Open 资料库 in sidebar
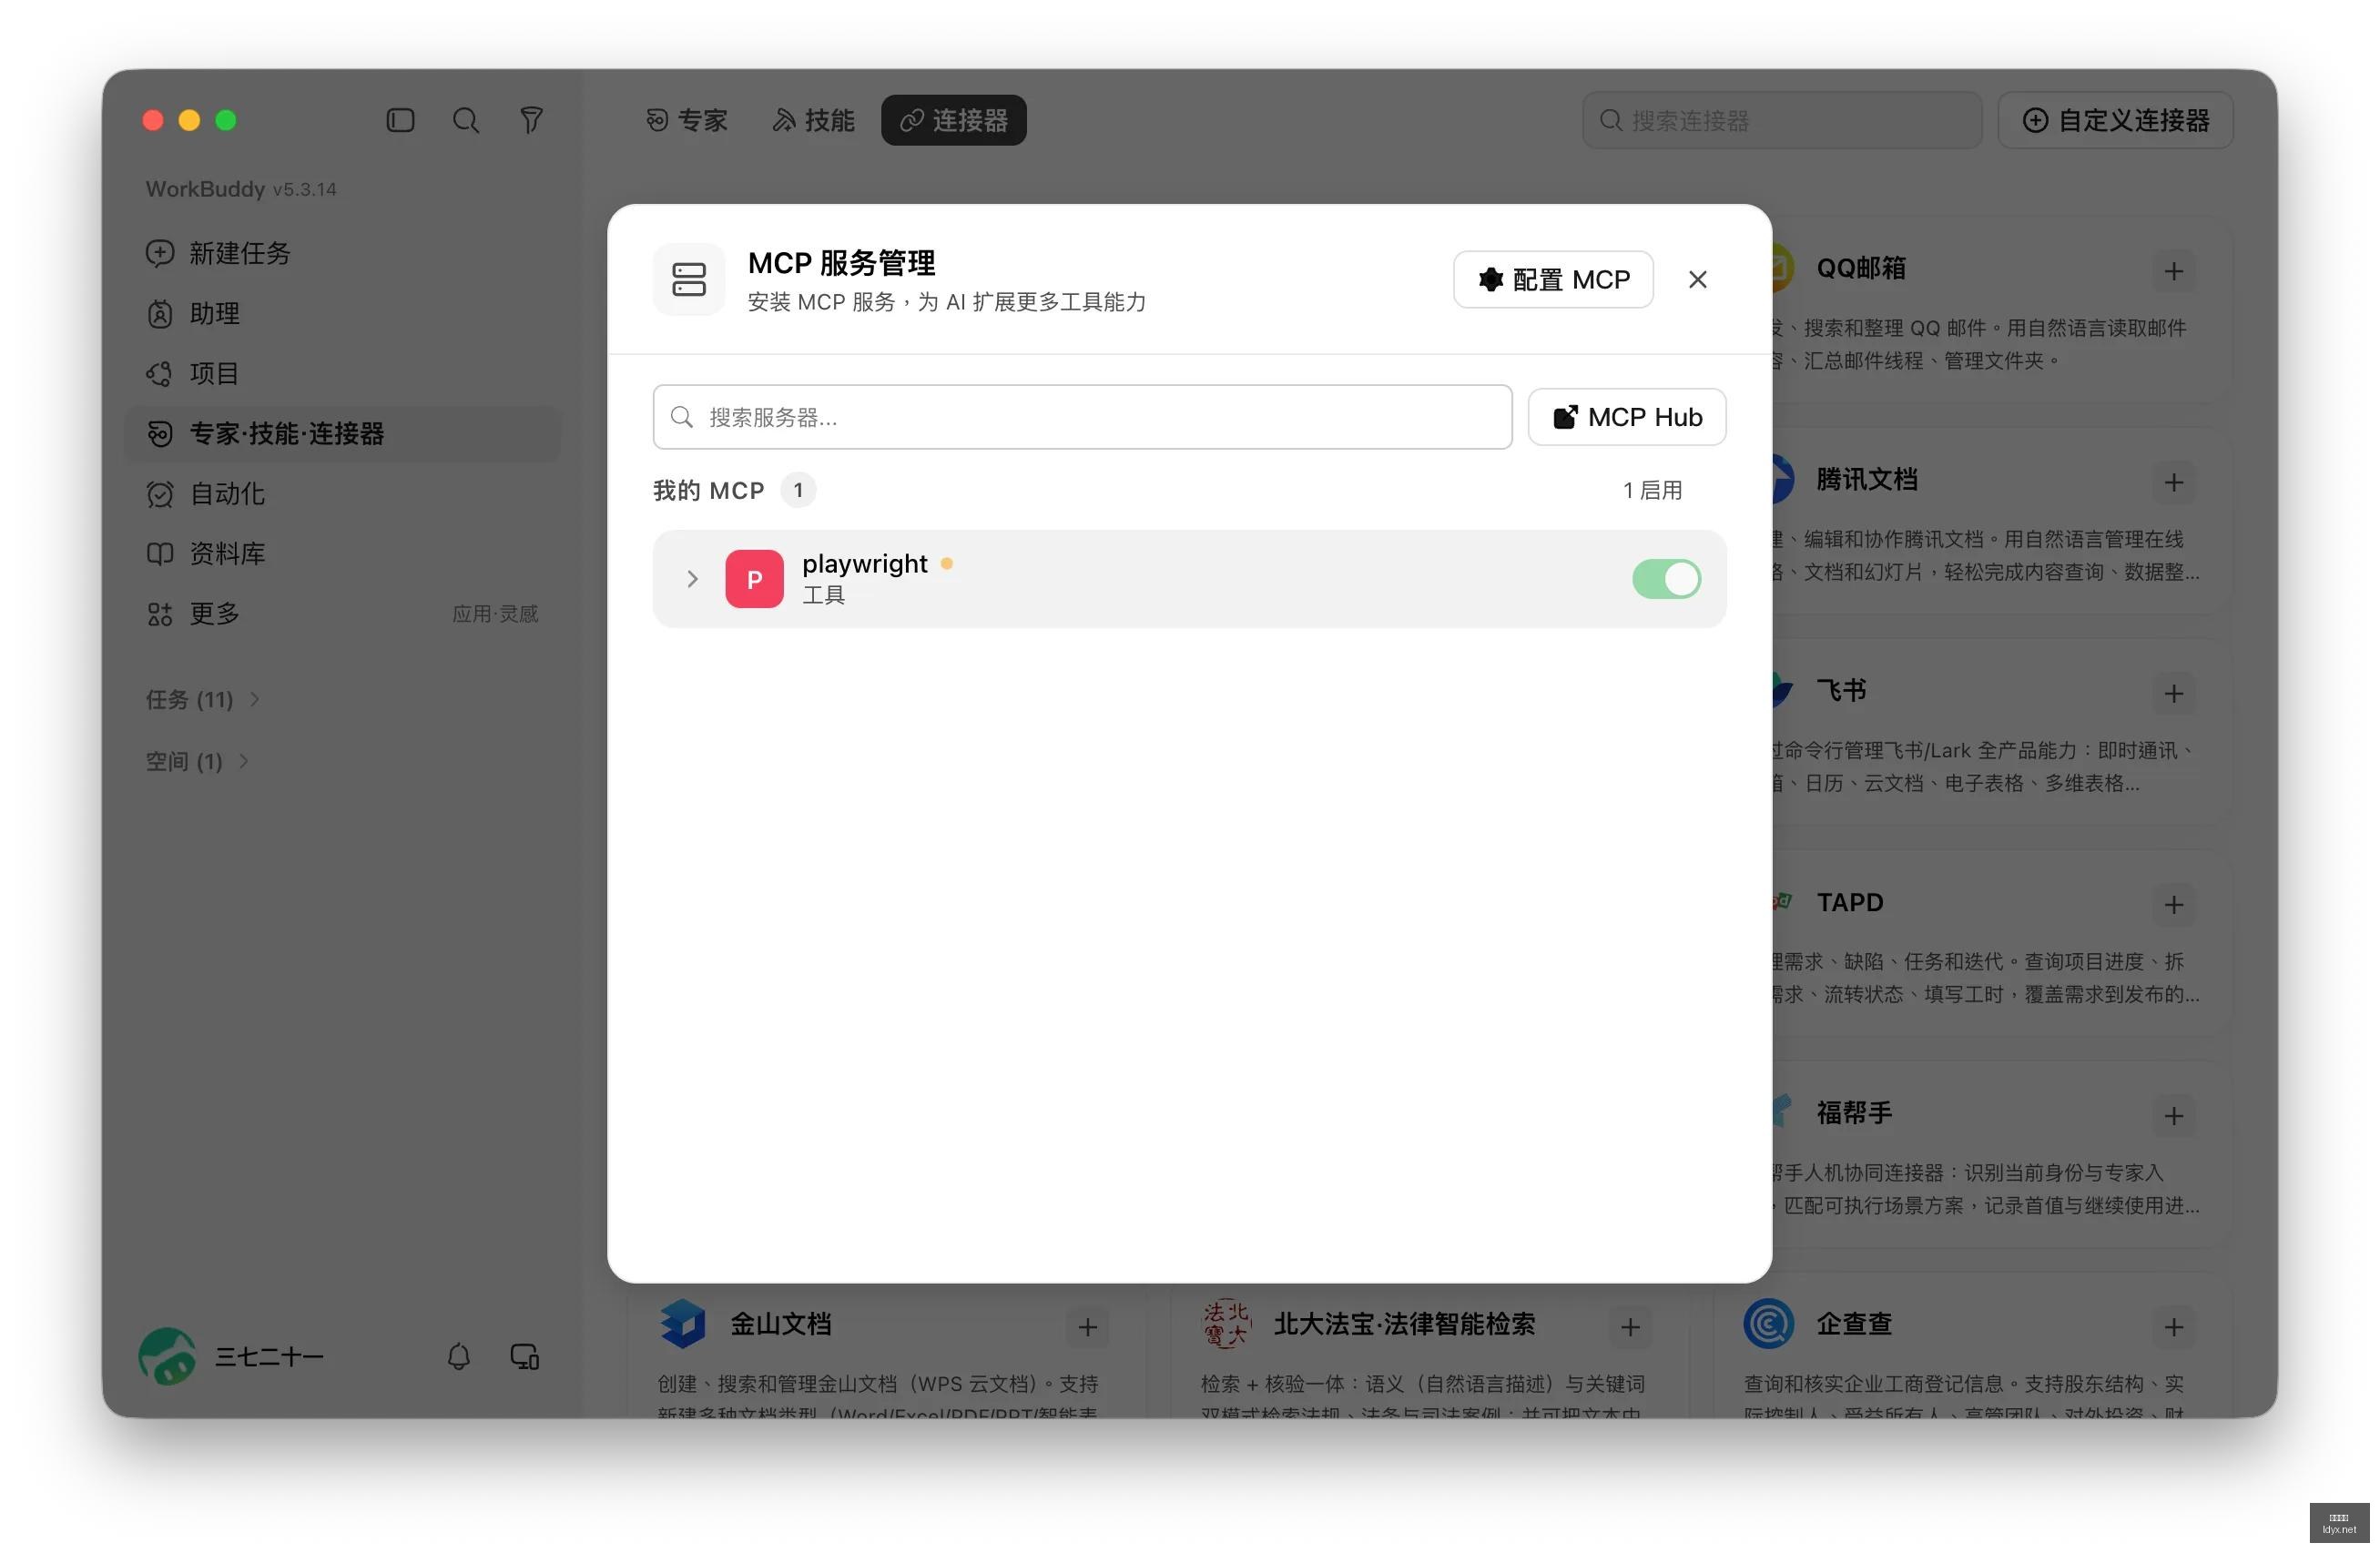Screen dimensions: 2380x1553 [343, 554]
